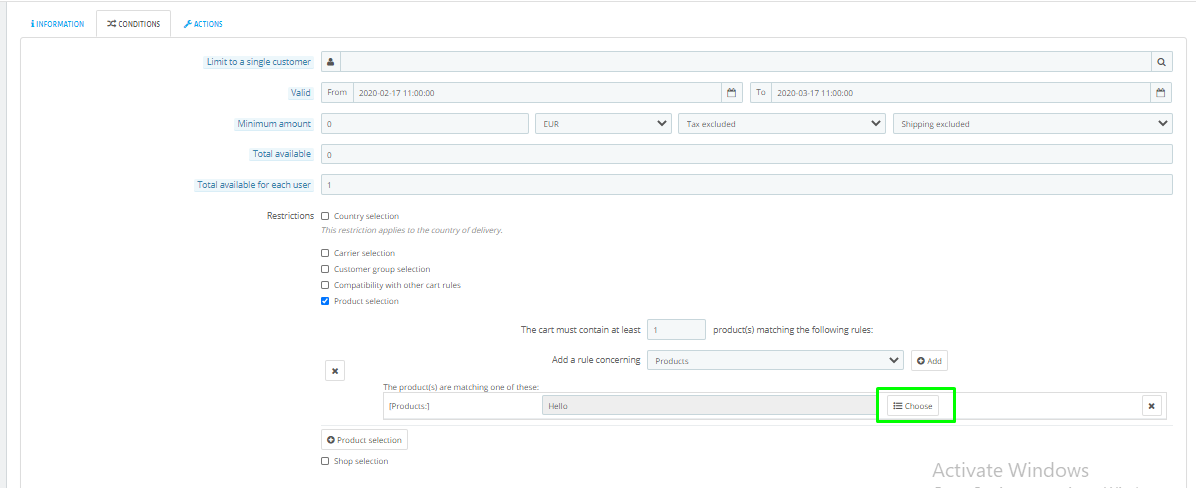Click the Choose products button
The width and height of the screenshot is (1196, 488).
coord(913,406)
